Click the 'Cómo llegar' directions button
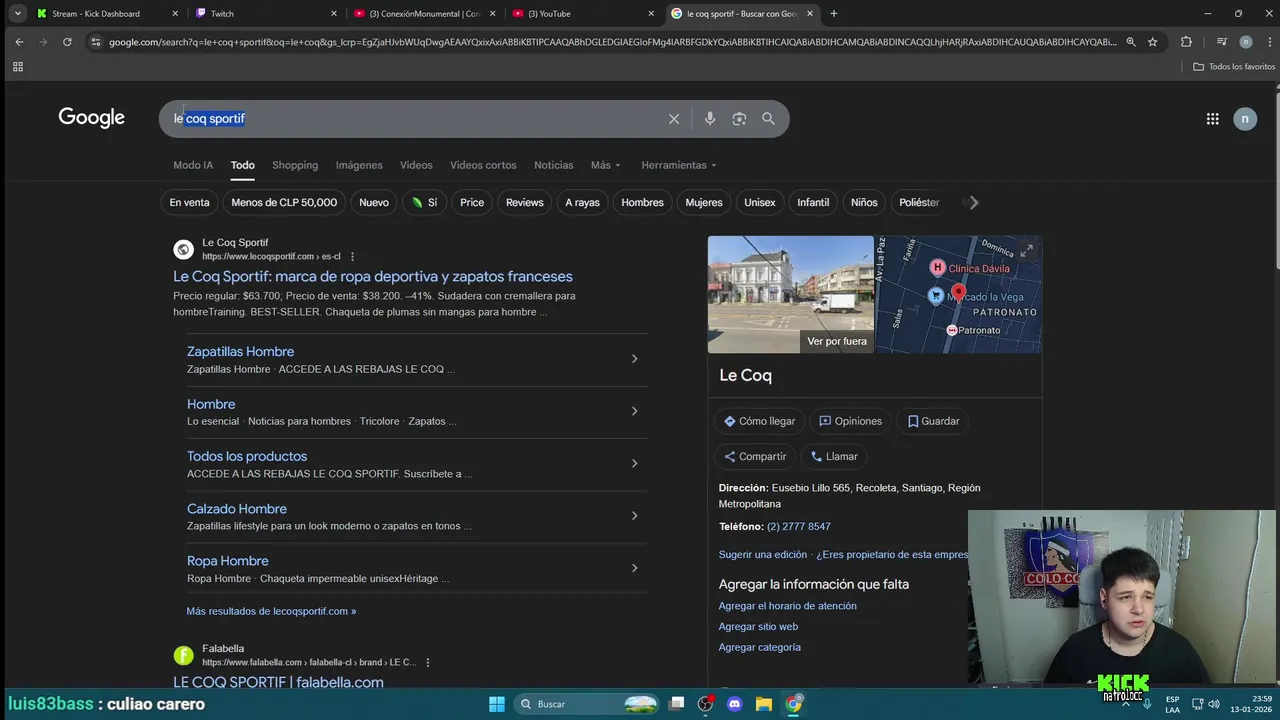Screen dimensions: 1280x720 (x=760, y=421)
